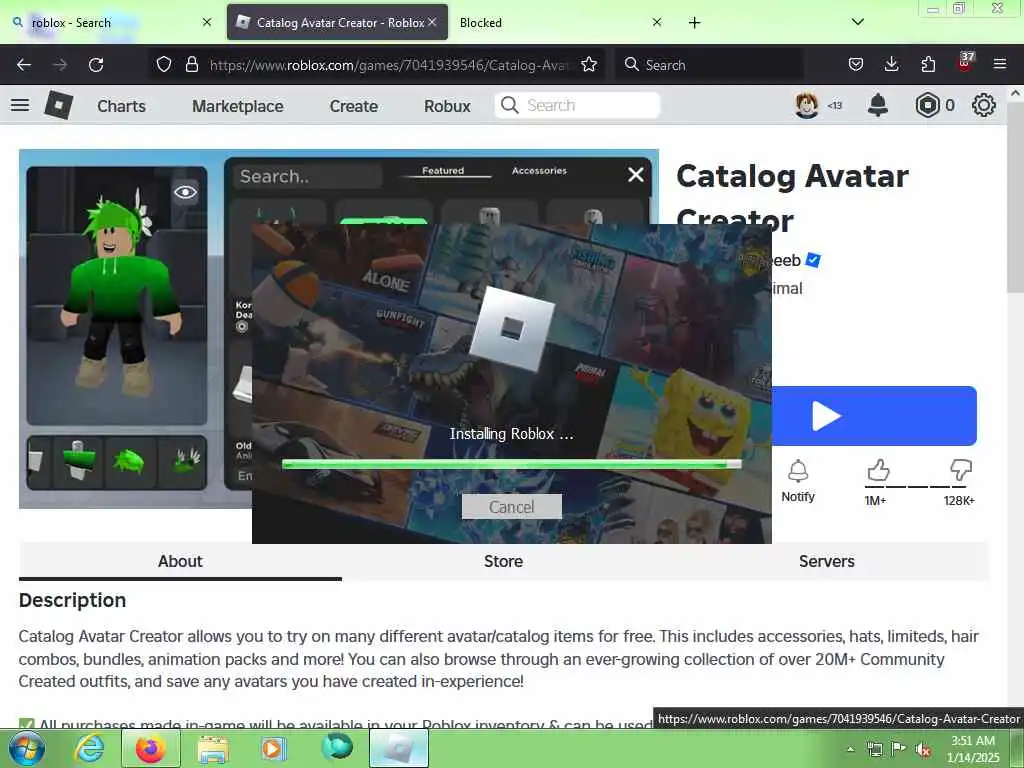1024x768 pixels.
Task: Open the Roblox side navigation hamburger menu
Action: [20, 105]
